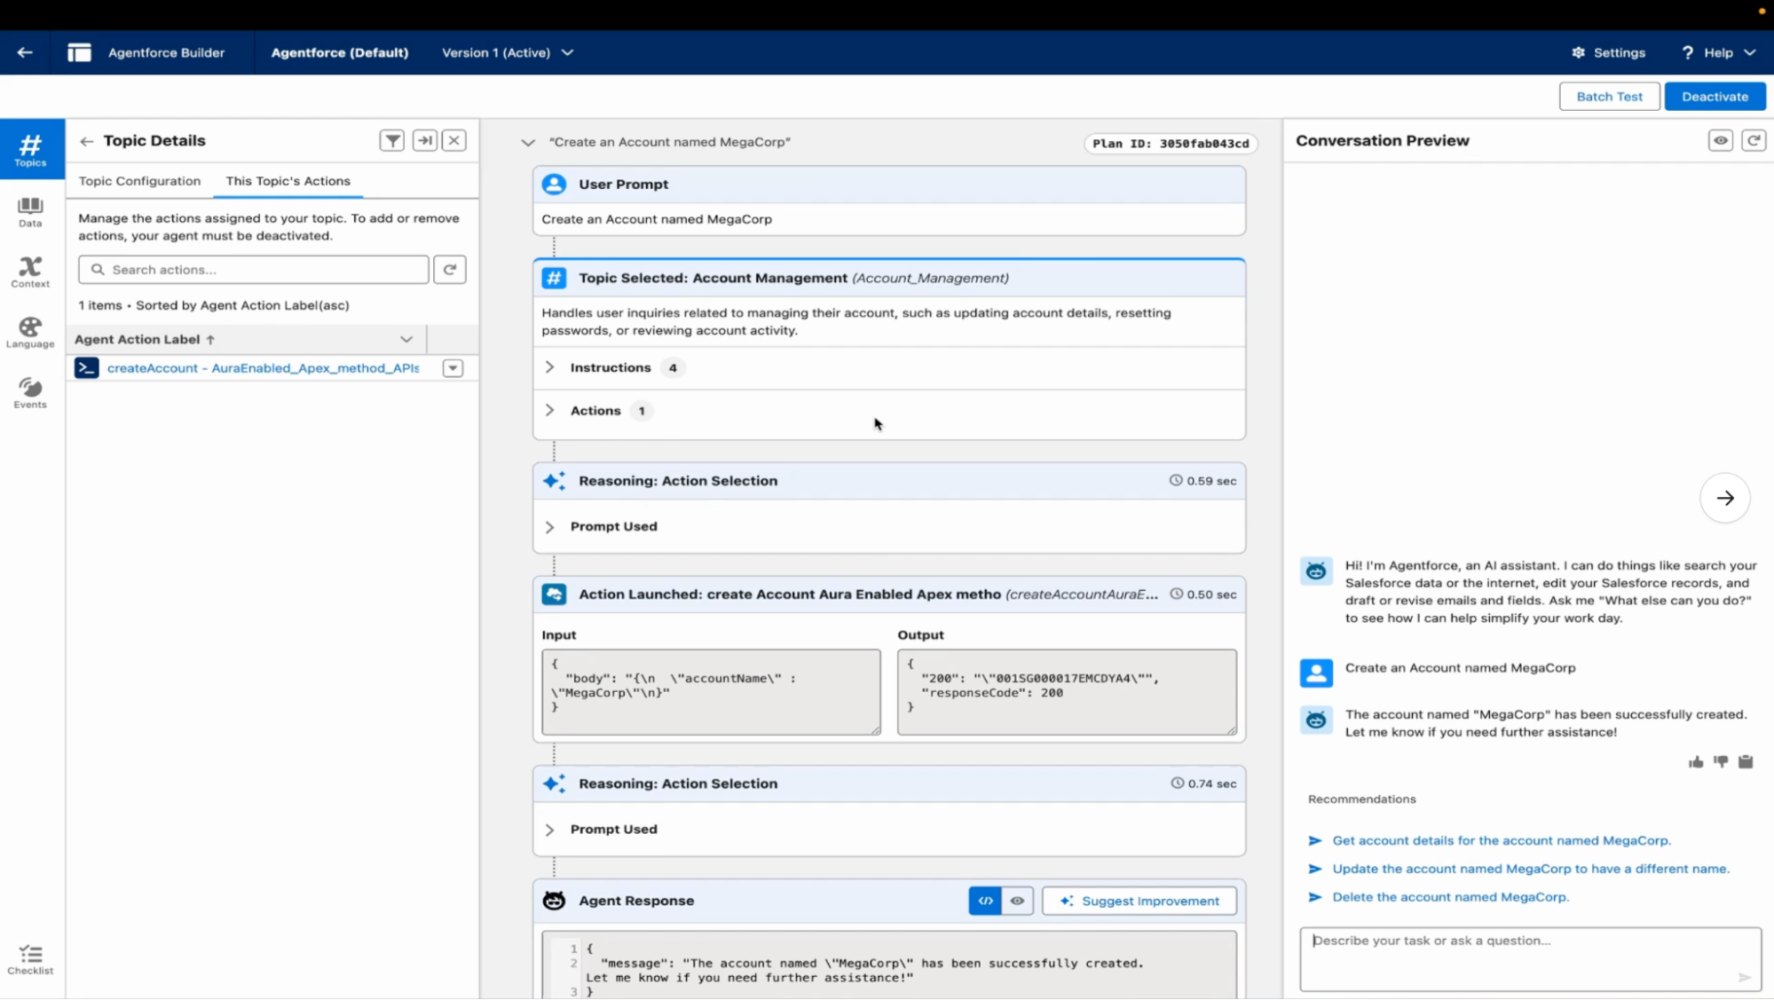Focus the Describe your task input box
This screenshot has height=1000, width=1774.
(x=1530, y=959)
